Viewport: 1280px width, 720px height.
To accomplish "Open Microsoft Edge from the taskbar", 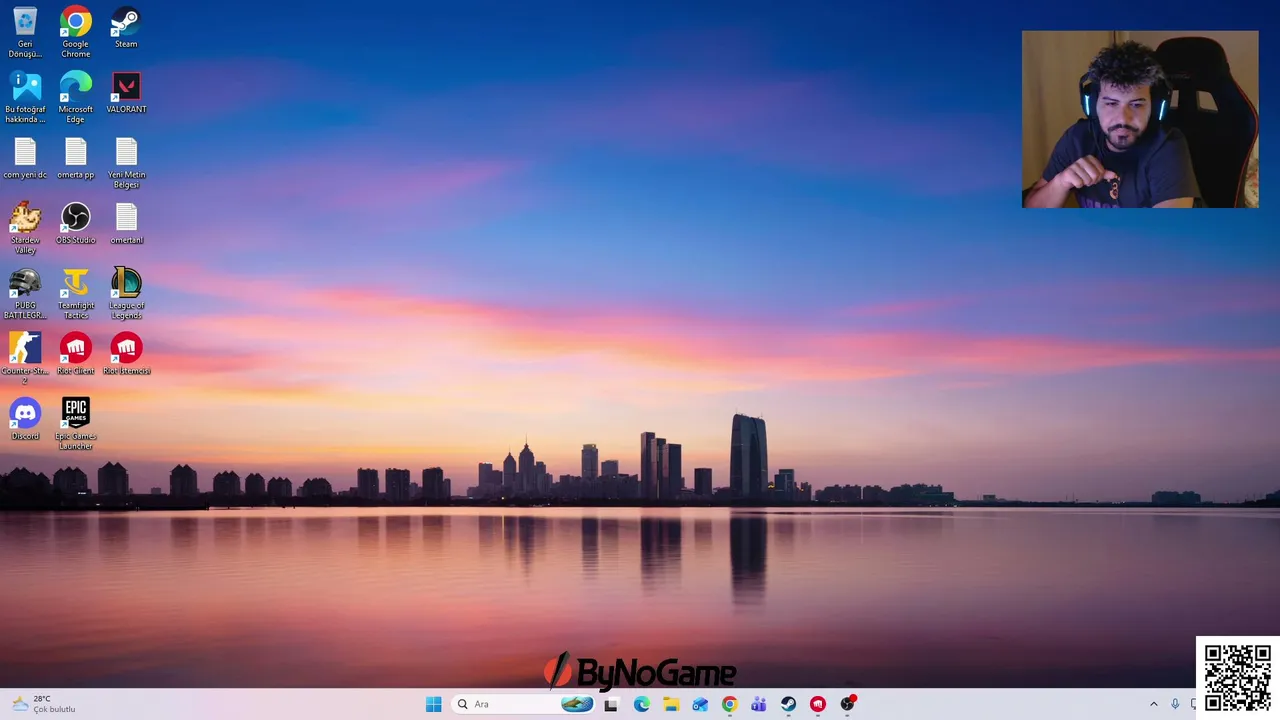I will (x=641, y=704).
